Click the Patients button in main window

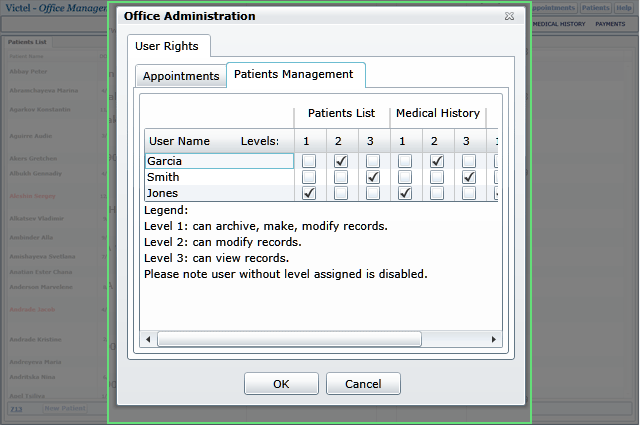tap(596, 8)
